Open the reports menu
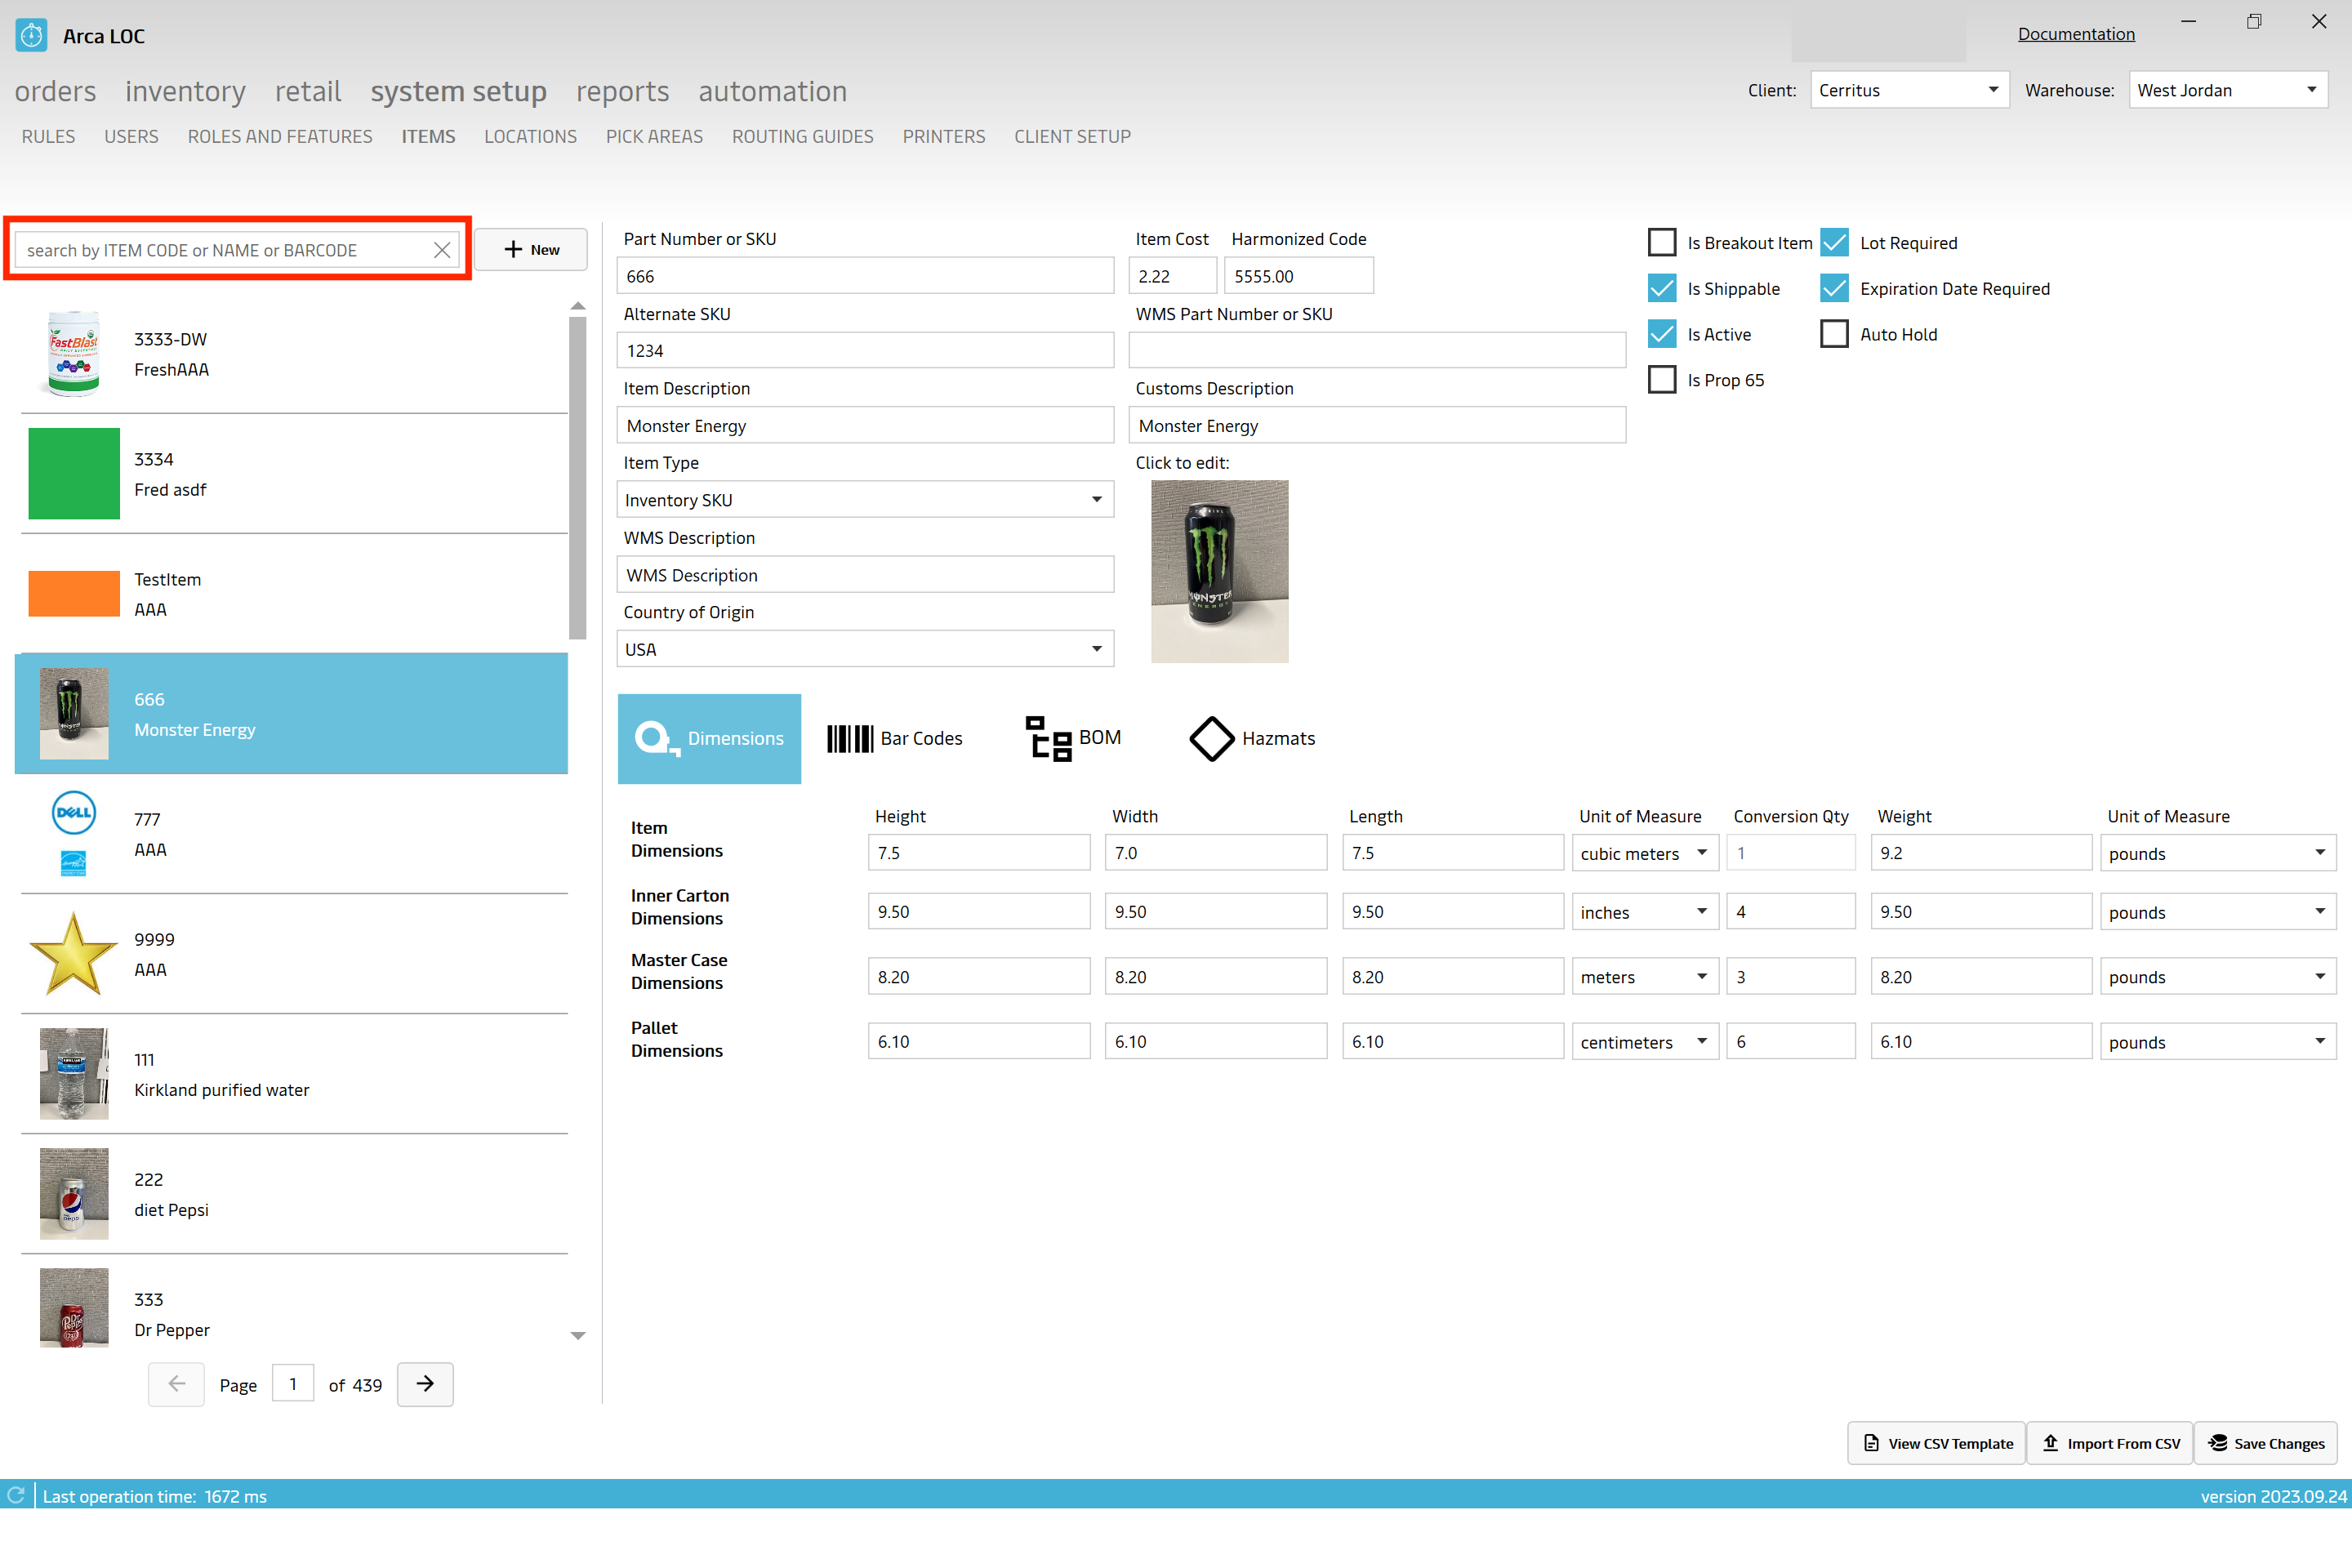Viewport: 2352px width, 1568px height. pyautogui.click(x=622, y=91)
